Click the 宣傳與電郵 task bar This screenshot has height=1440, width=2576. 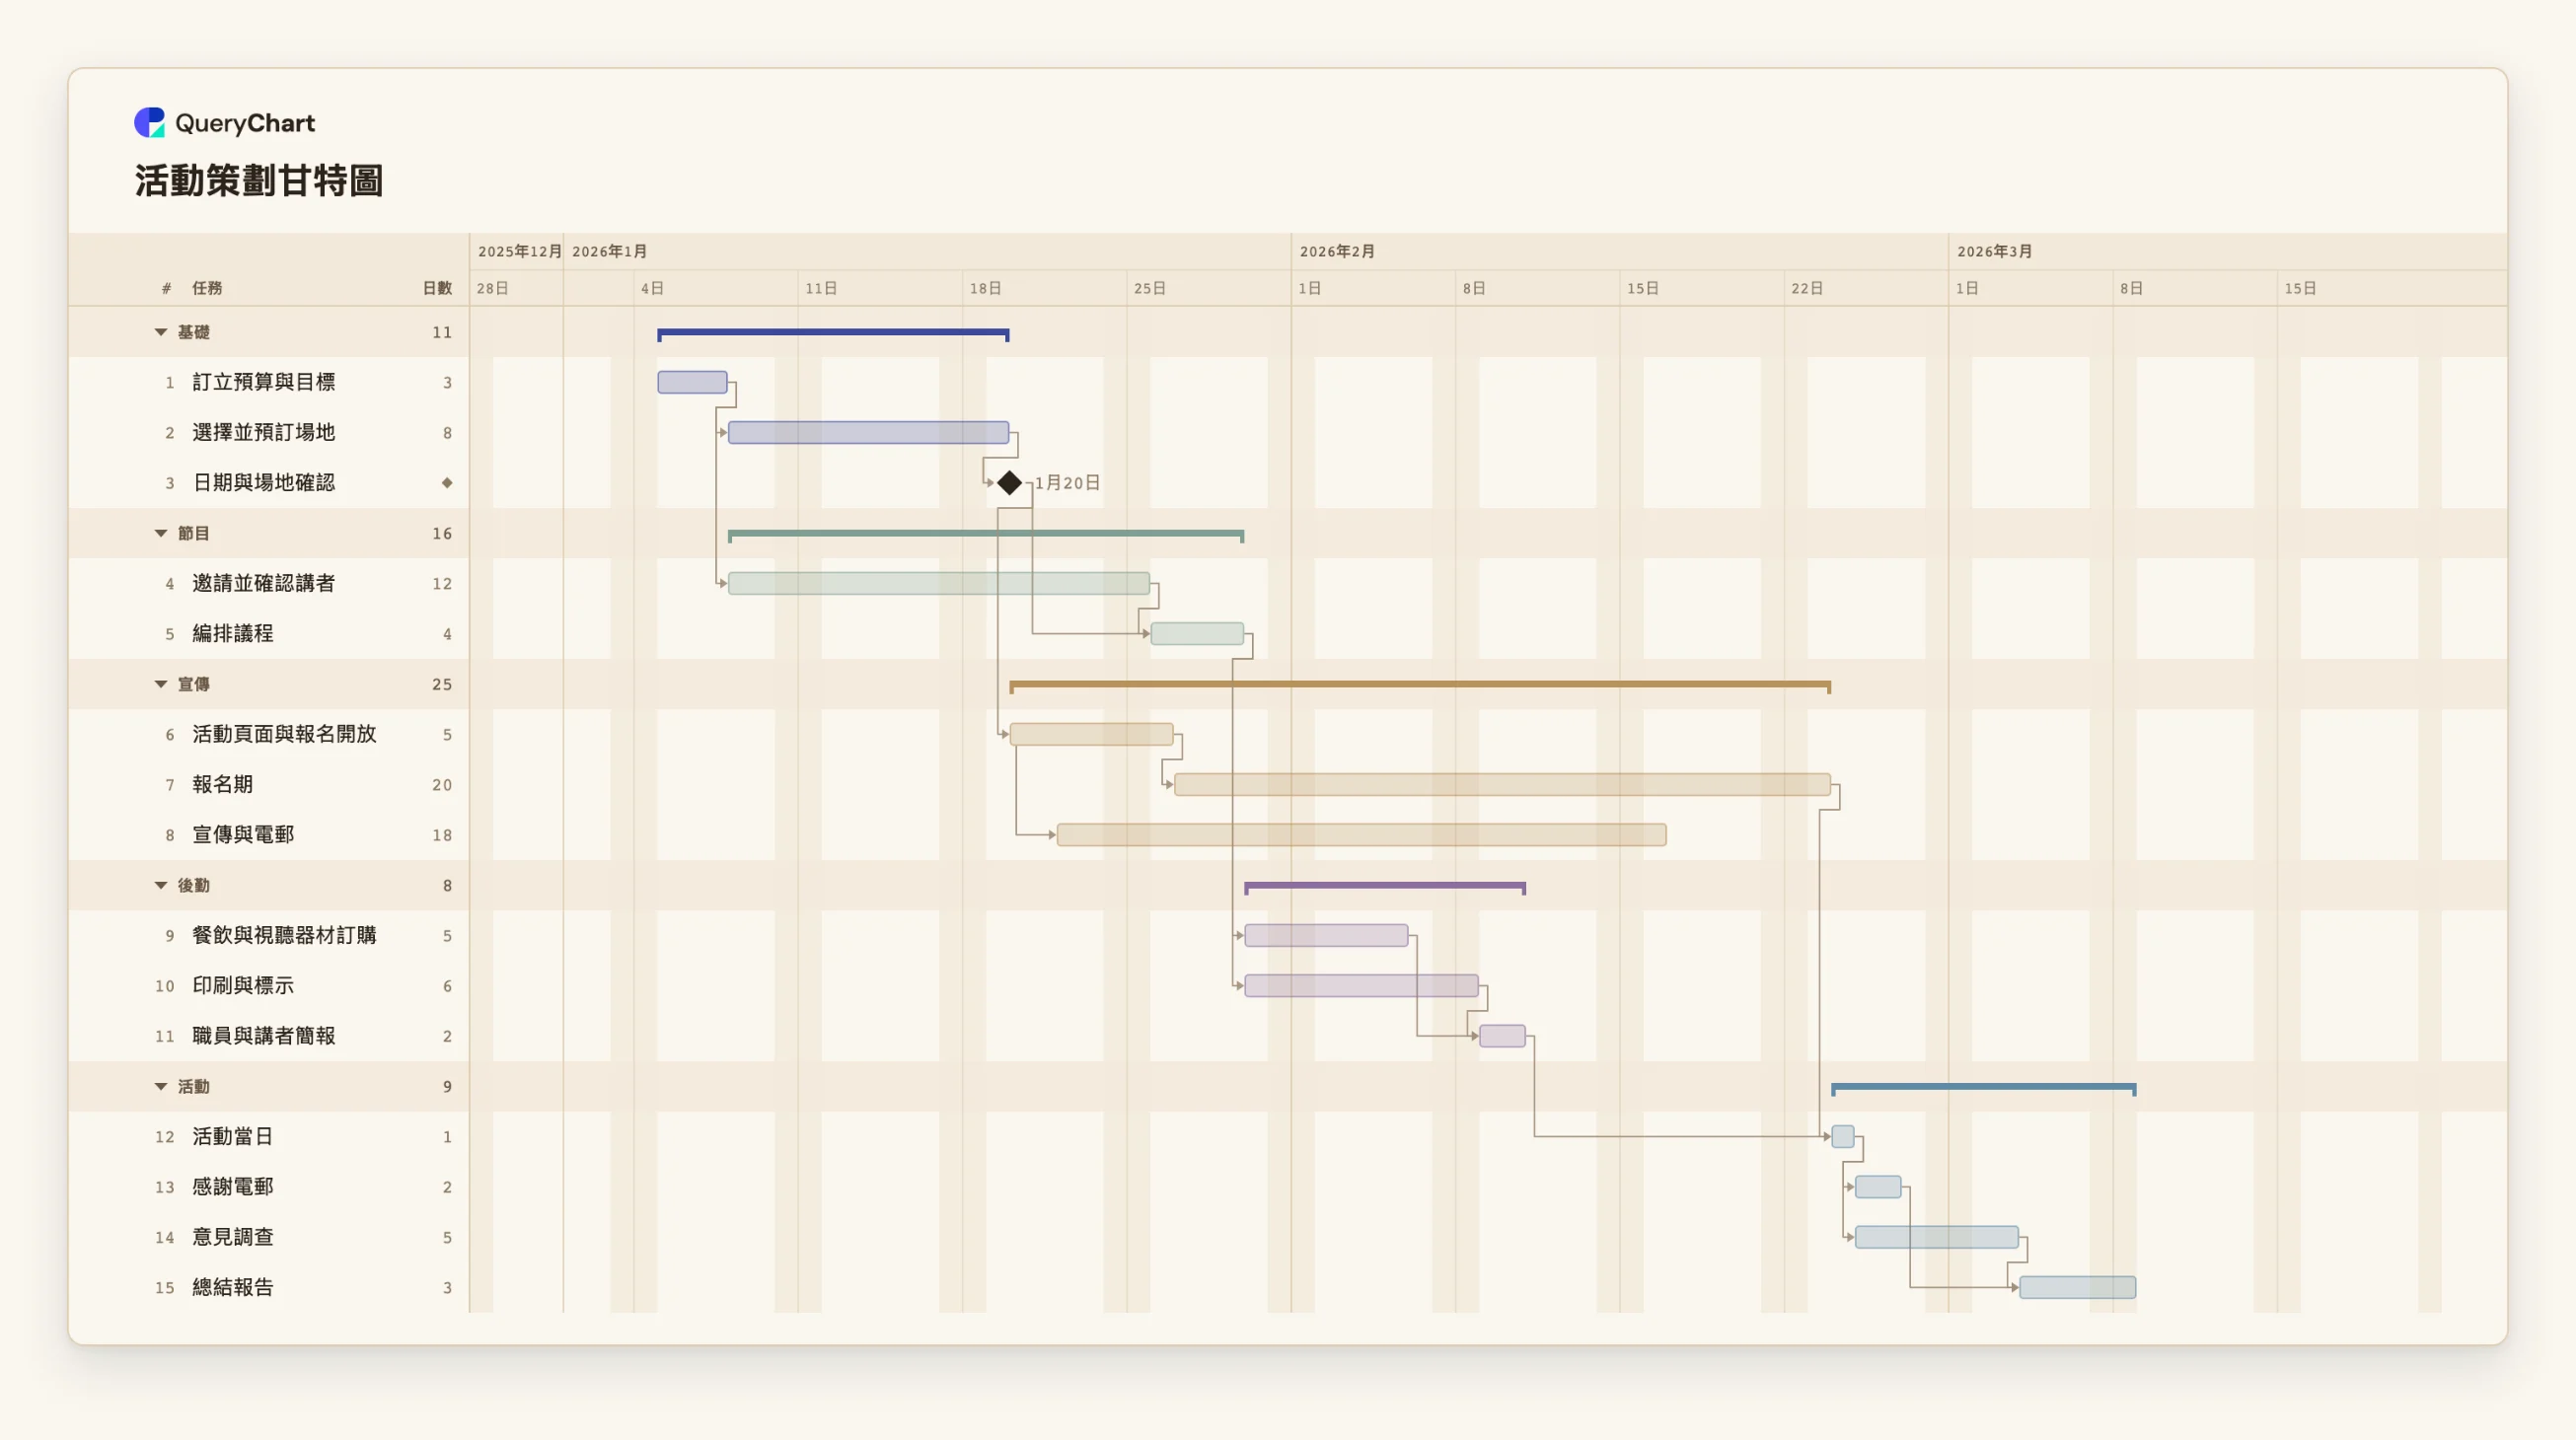coord(1361,834)
